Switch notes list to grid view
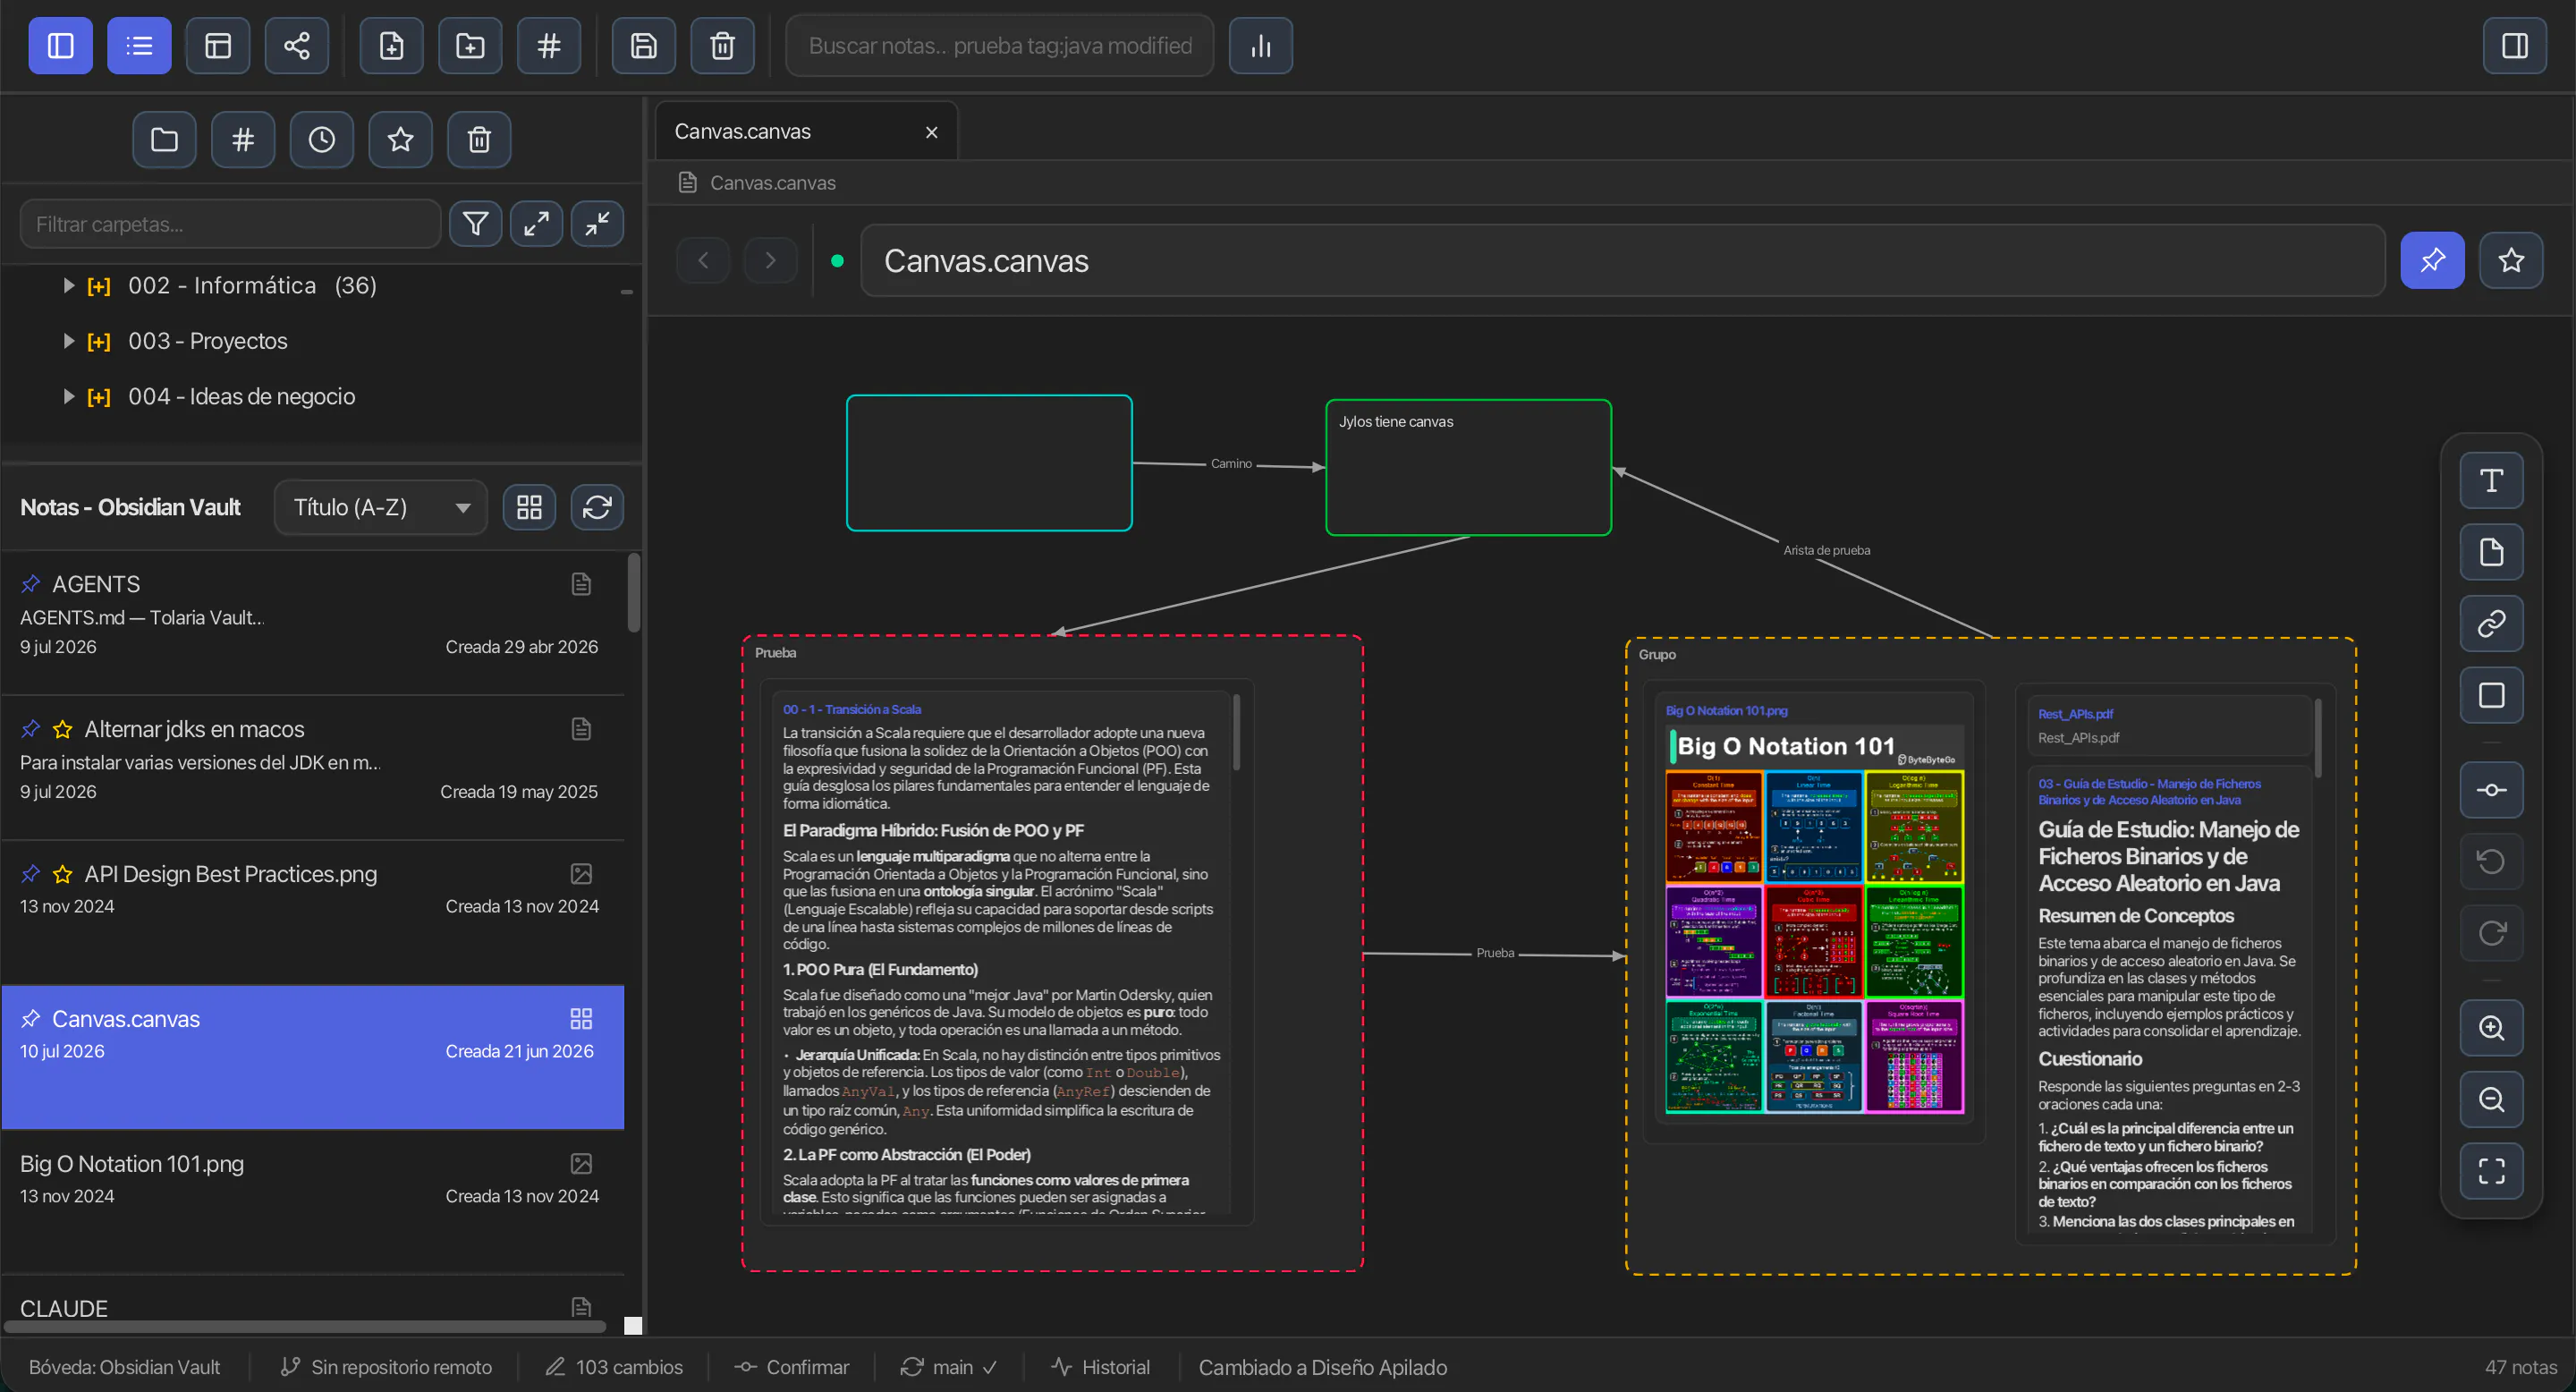 529,508
